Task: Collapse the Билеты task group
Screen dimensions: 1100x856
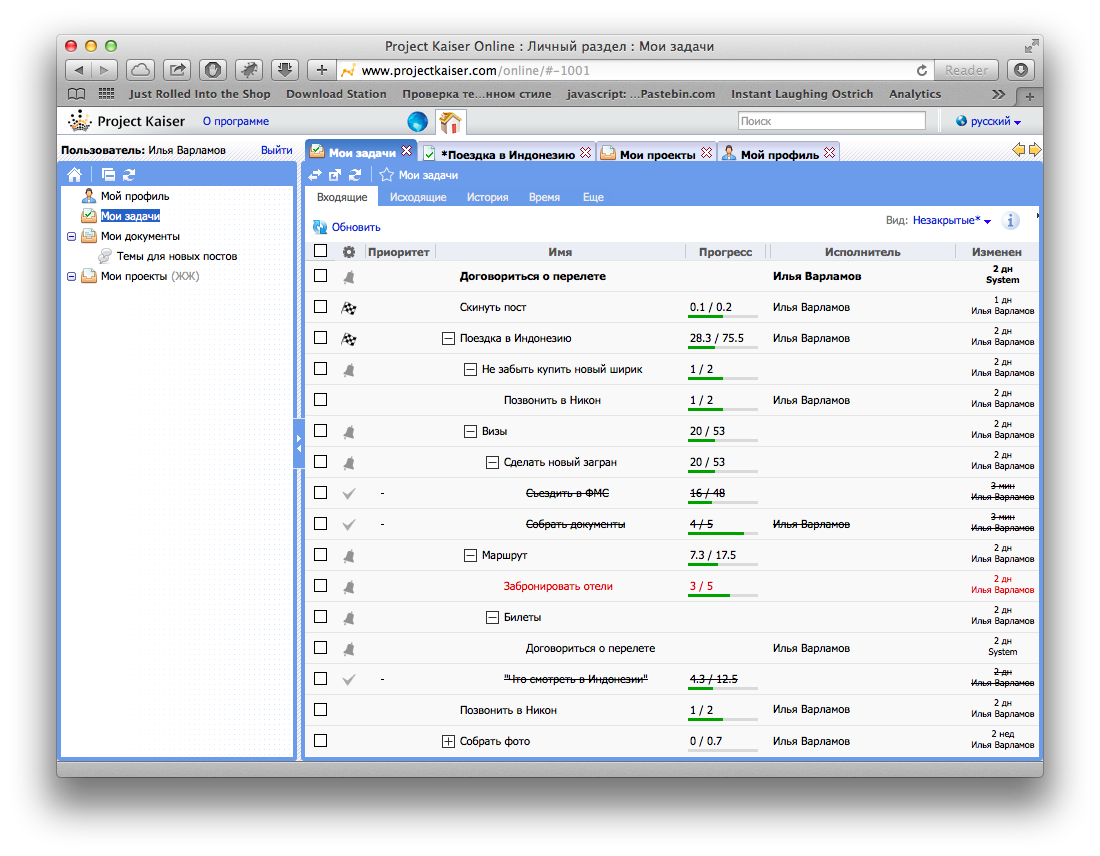Action: [492, 617]
